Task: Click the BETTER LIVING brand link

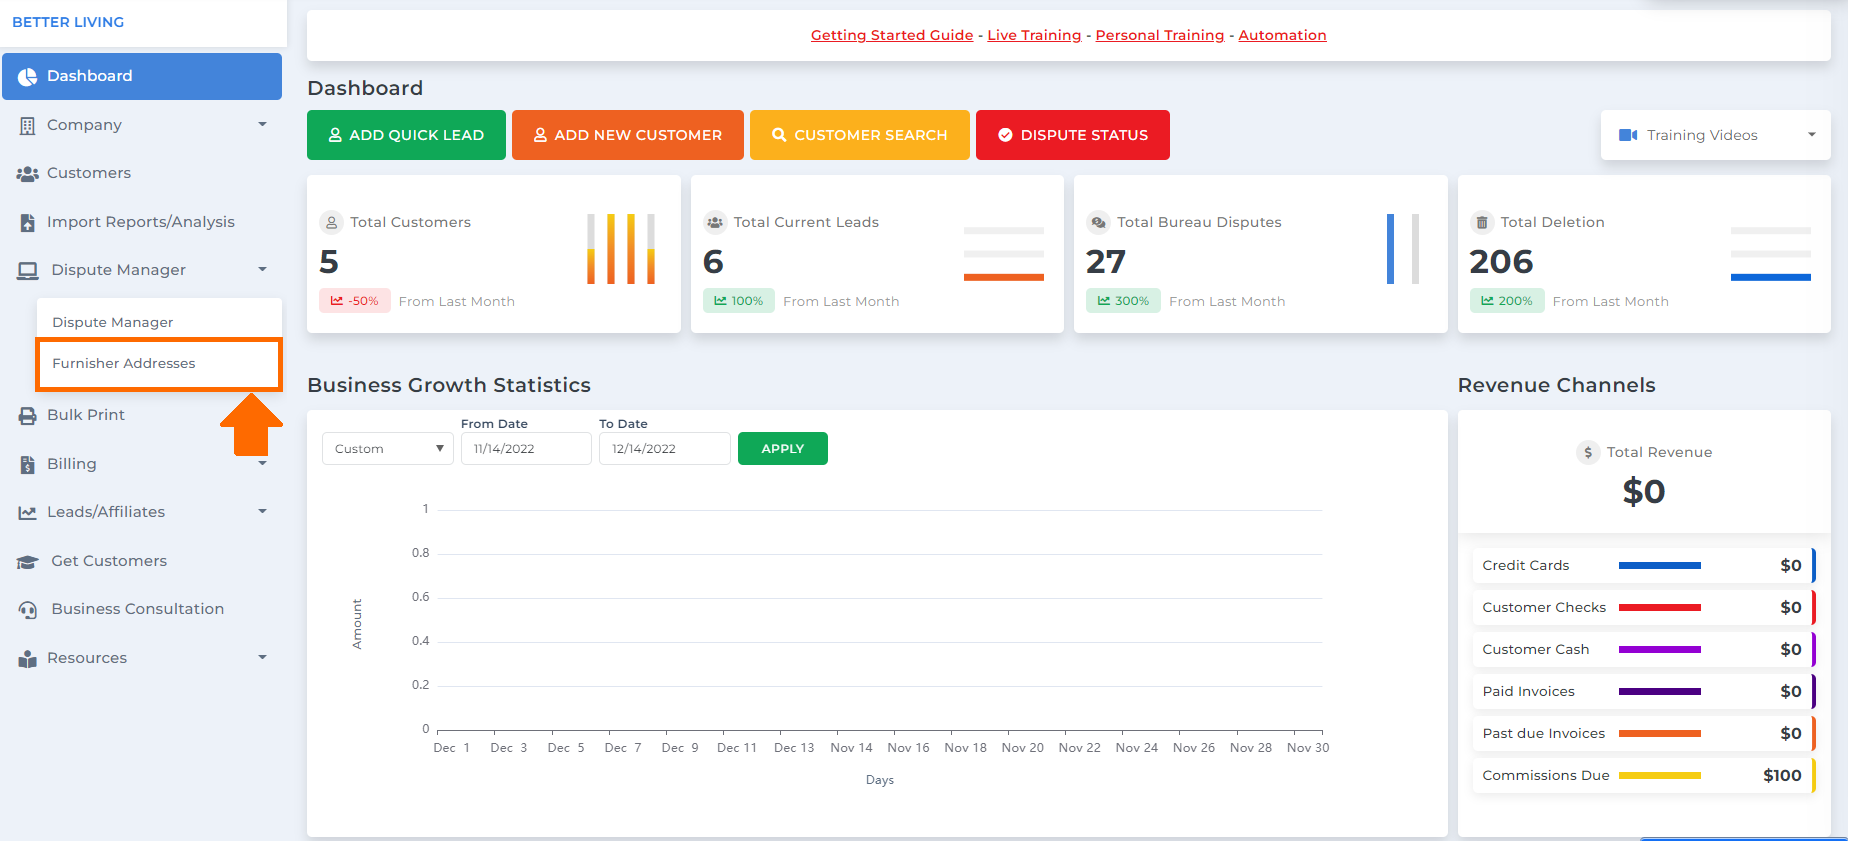Action: coord(68,22)
